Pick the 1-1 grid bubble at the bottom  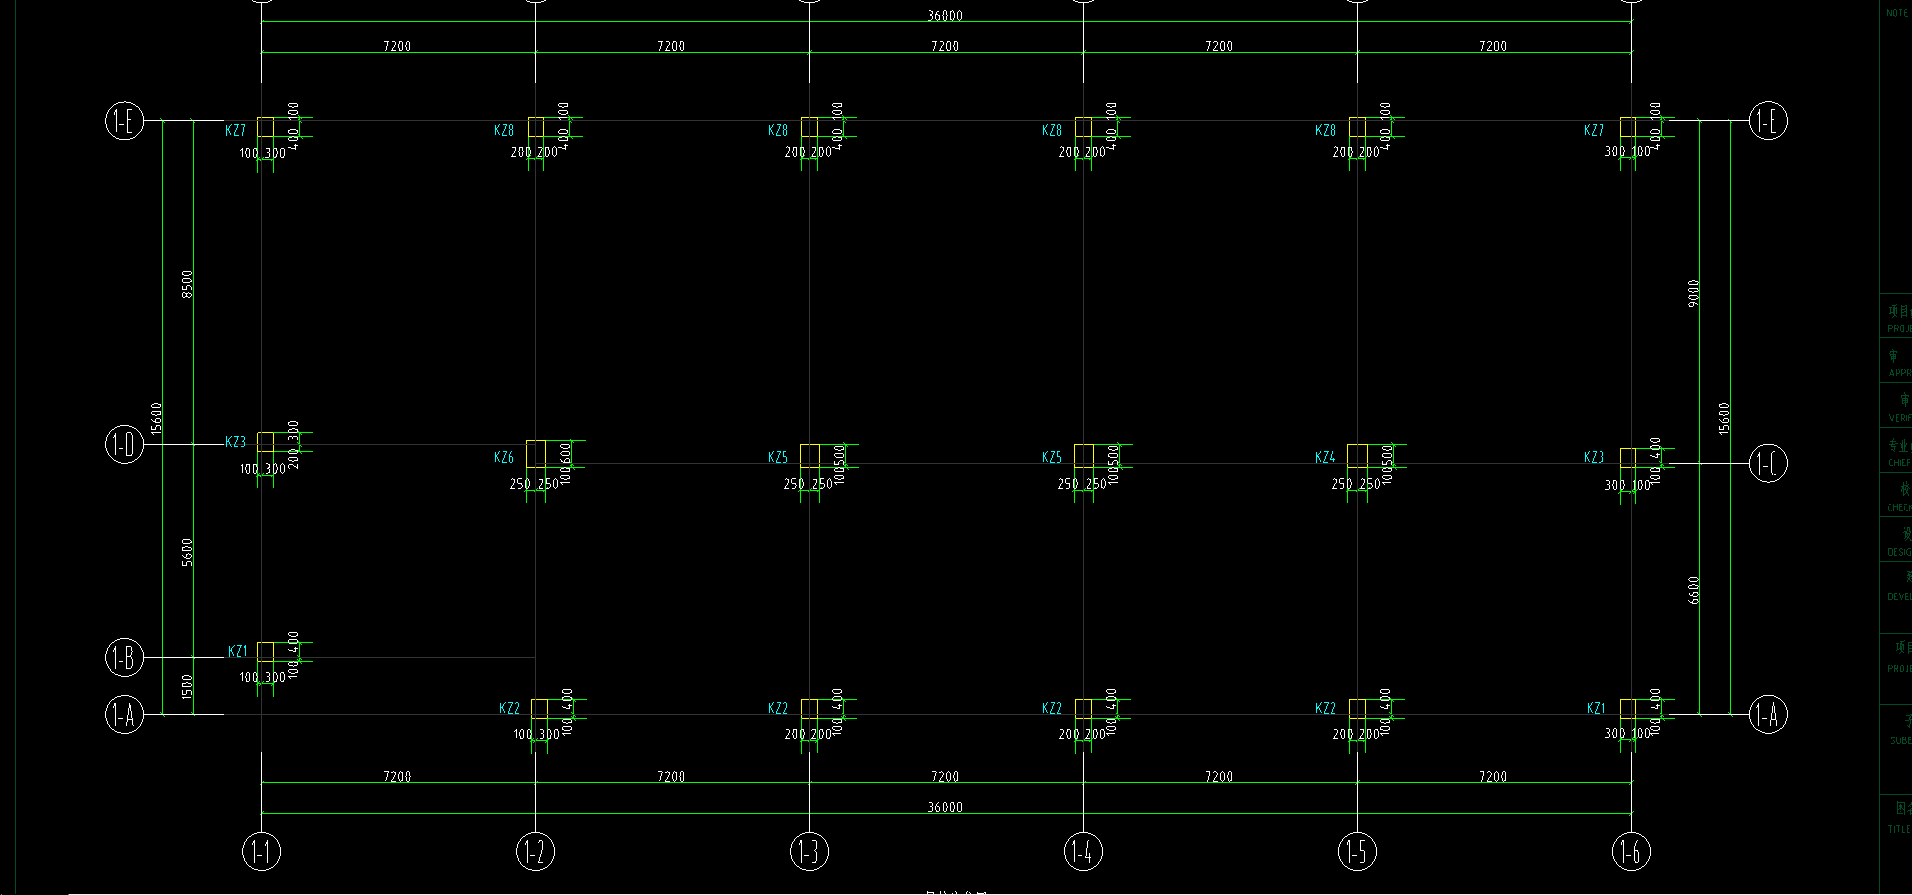[x=261, y=852]
